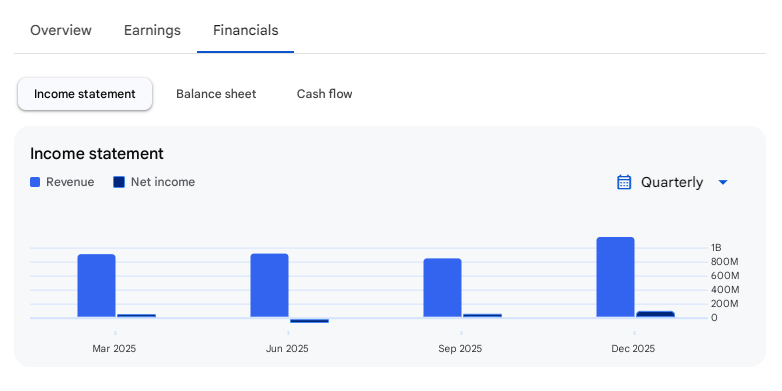
Task: Click the Jun 2025 axis label
Action: pos(287,349)
